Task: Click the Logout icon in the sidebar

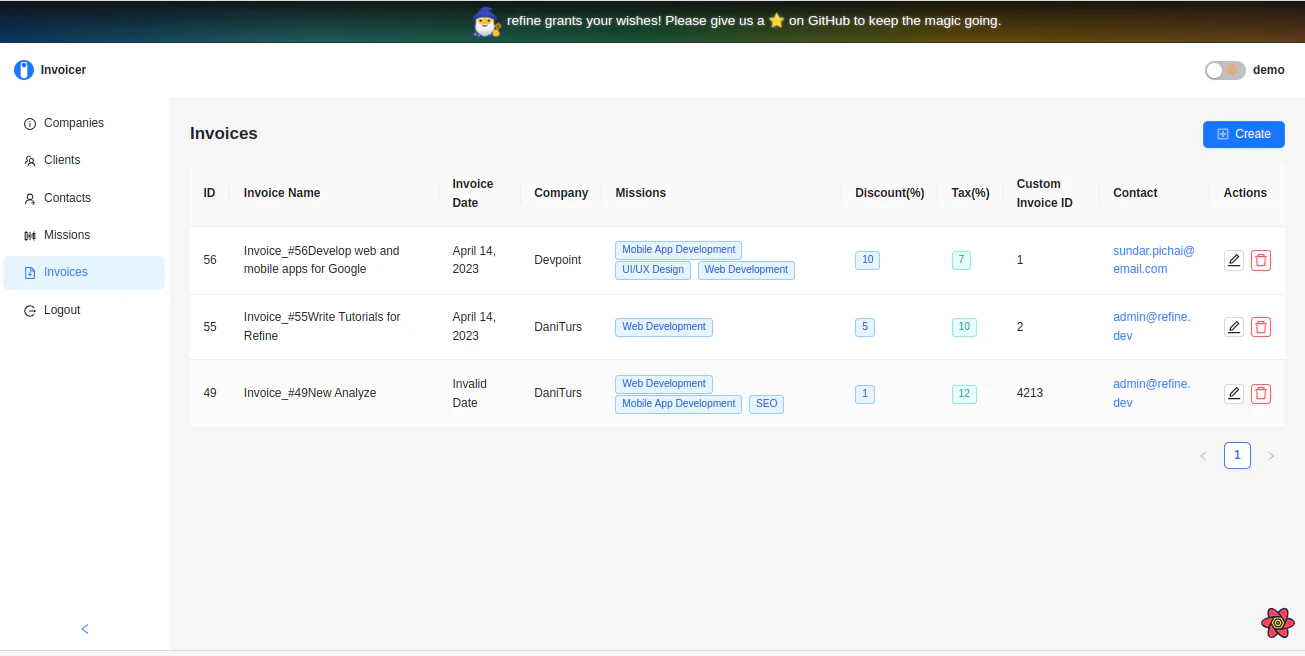Action: pos(28,309)
